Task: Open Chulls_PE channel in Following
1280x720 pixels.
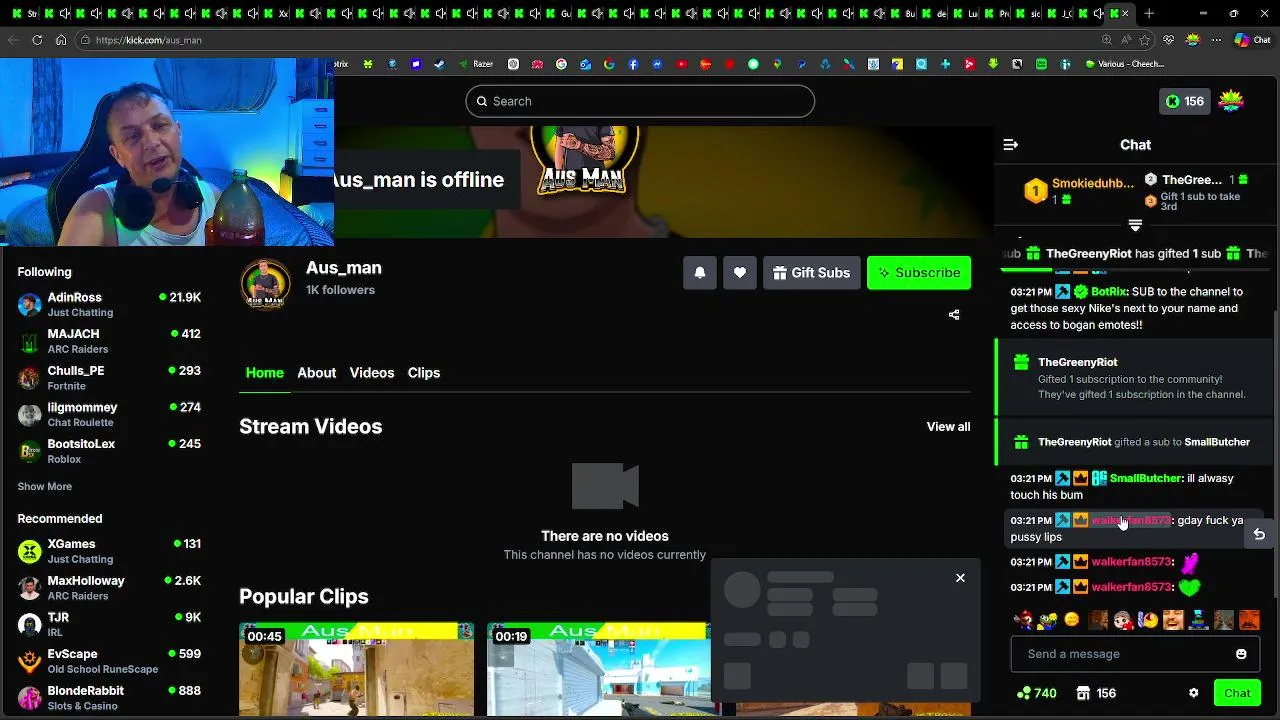Action: 109,378
